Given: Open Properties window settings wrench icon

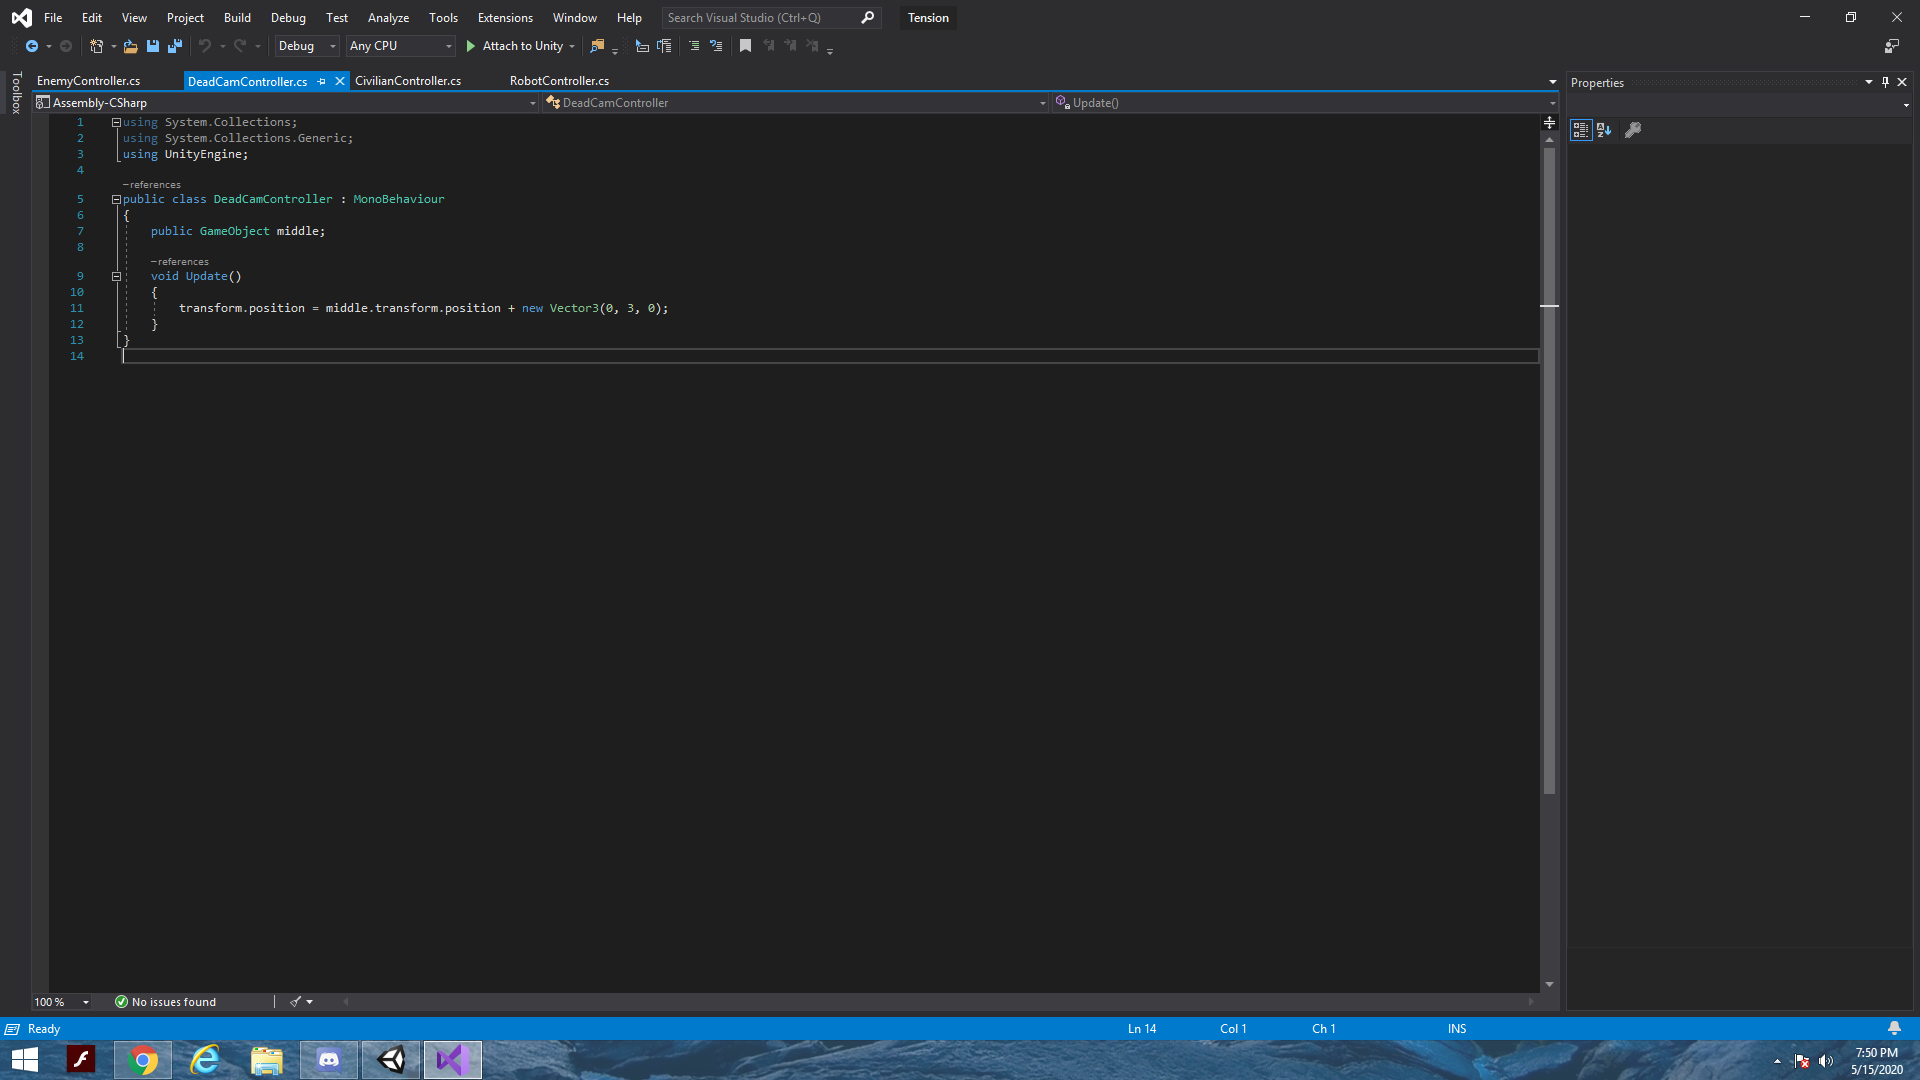Looking at the screenshot, I should click(x=1634, y=130).
